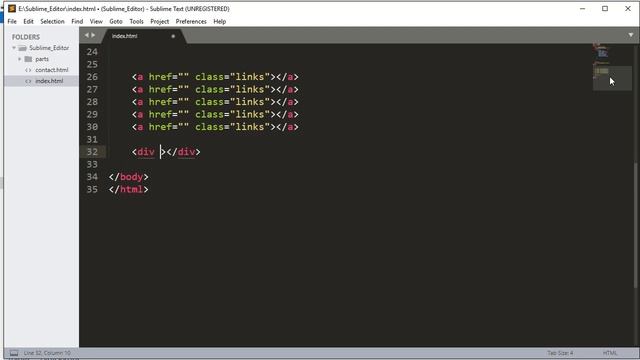Open the Preferences menu
The height and width of the screenshot is (360, 640).
pyautogui.click(x=191, y=21)
